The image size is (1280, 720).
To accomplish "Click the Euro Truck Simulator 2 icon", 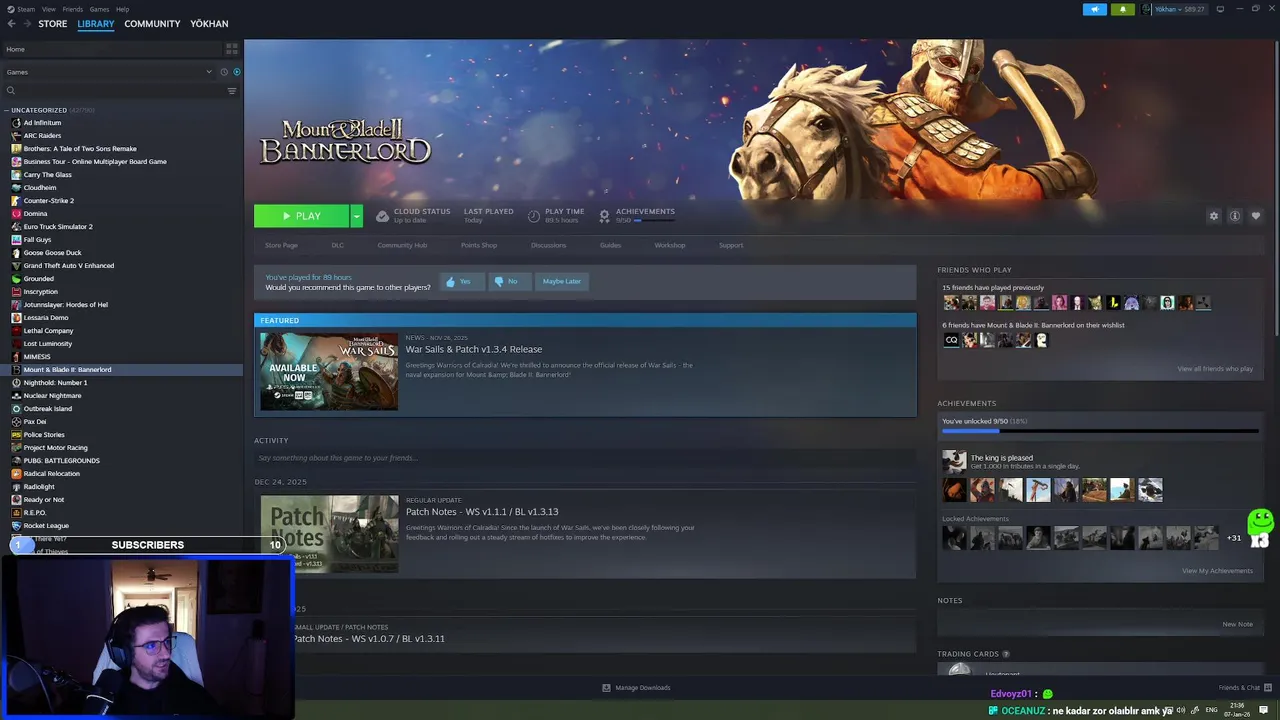I will (16, 227).
